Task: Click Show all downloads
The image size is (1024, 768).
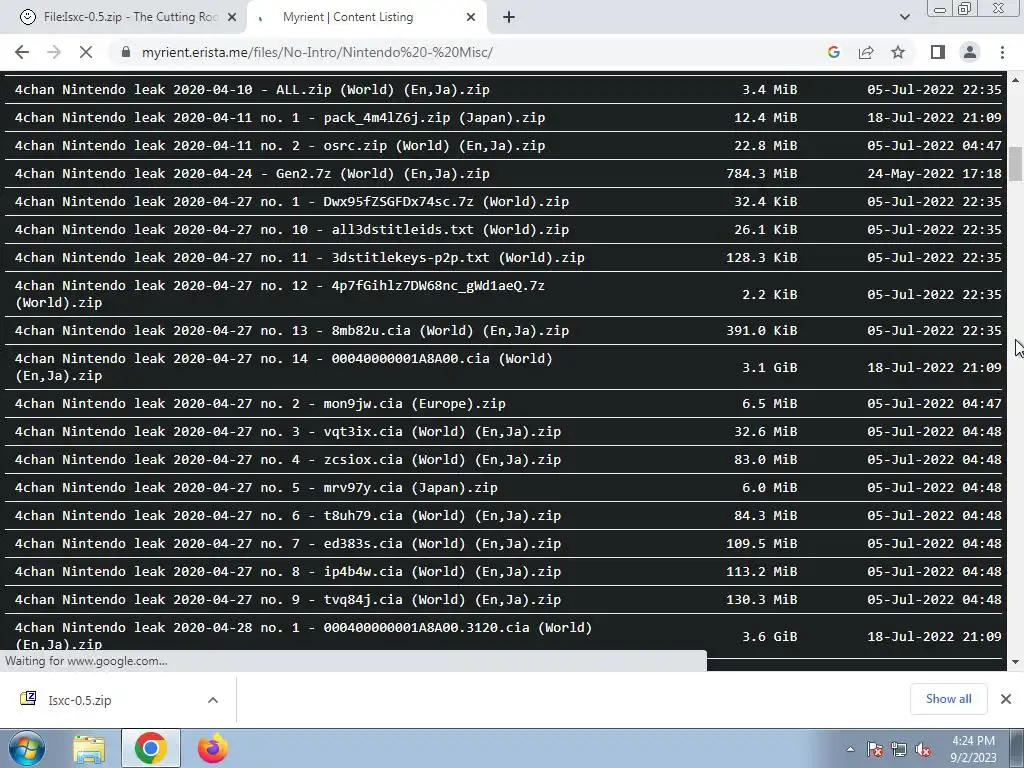Action: pyautogui.click(x=948, y=699)
